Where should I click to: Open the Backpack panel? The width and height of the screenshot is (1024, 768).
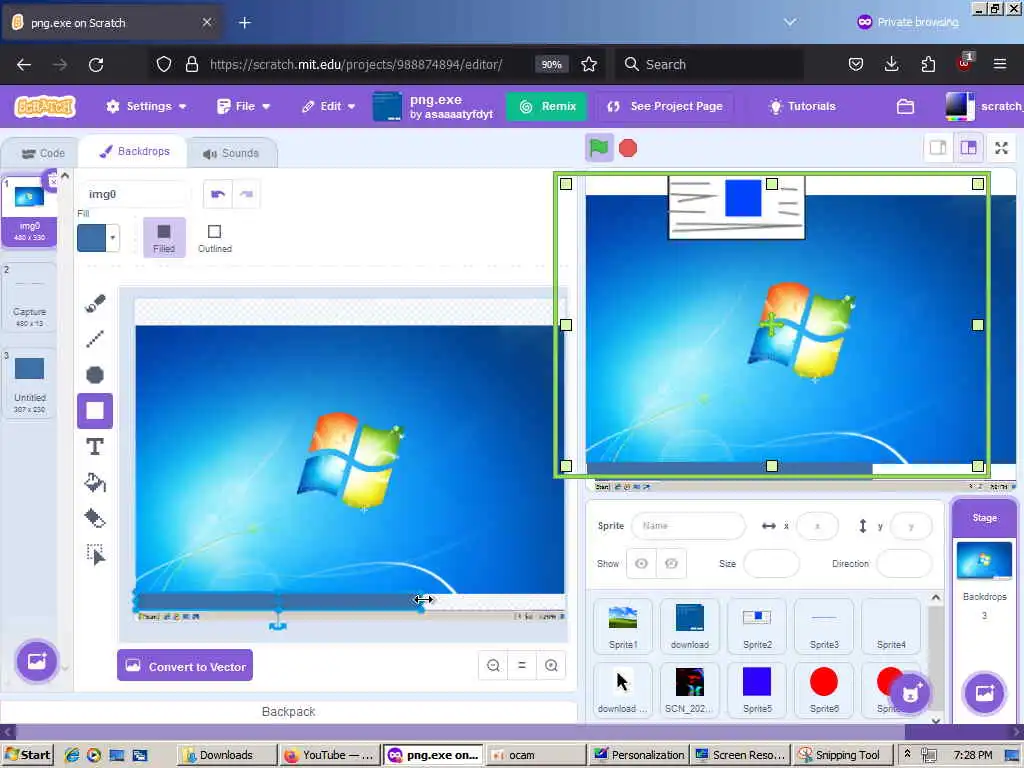288,711
